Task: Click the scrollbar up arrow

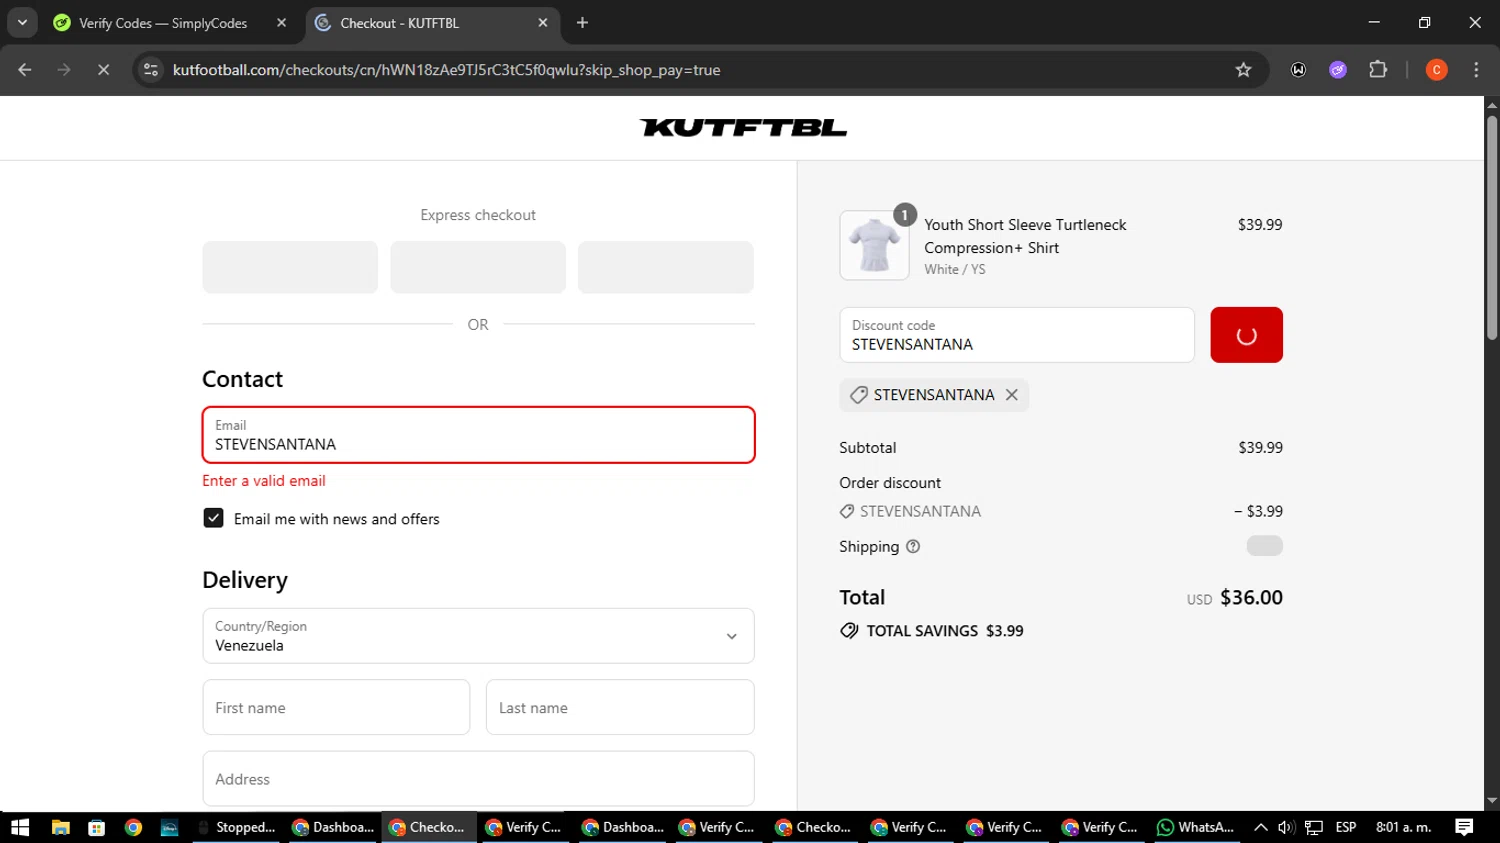Action: (1492, 104)
